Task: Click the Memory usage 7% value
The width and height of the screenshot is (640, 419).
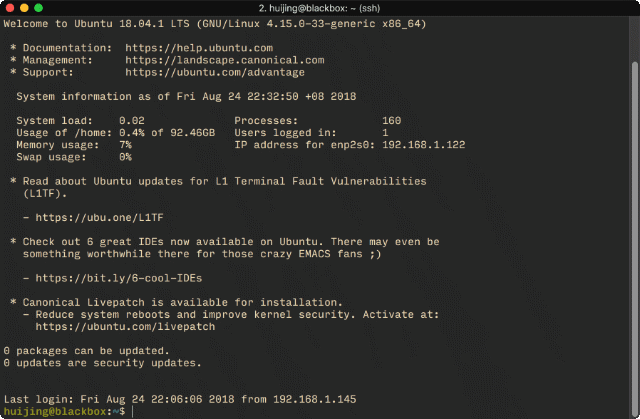Action: pos(125,145)
